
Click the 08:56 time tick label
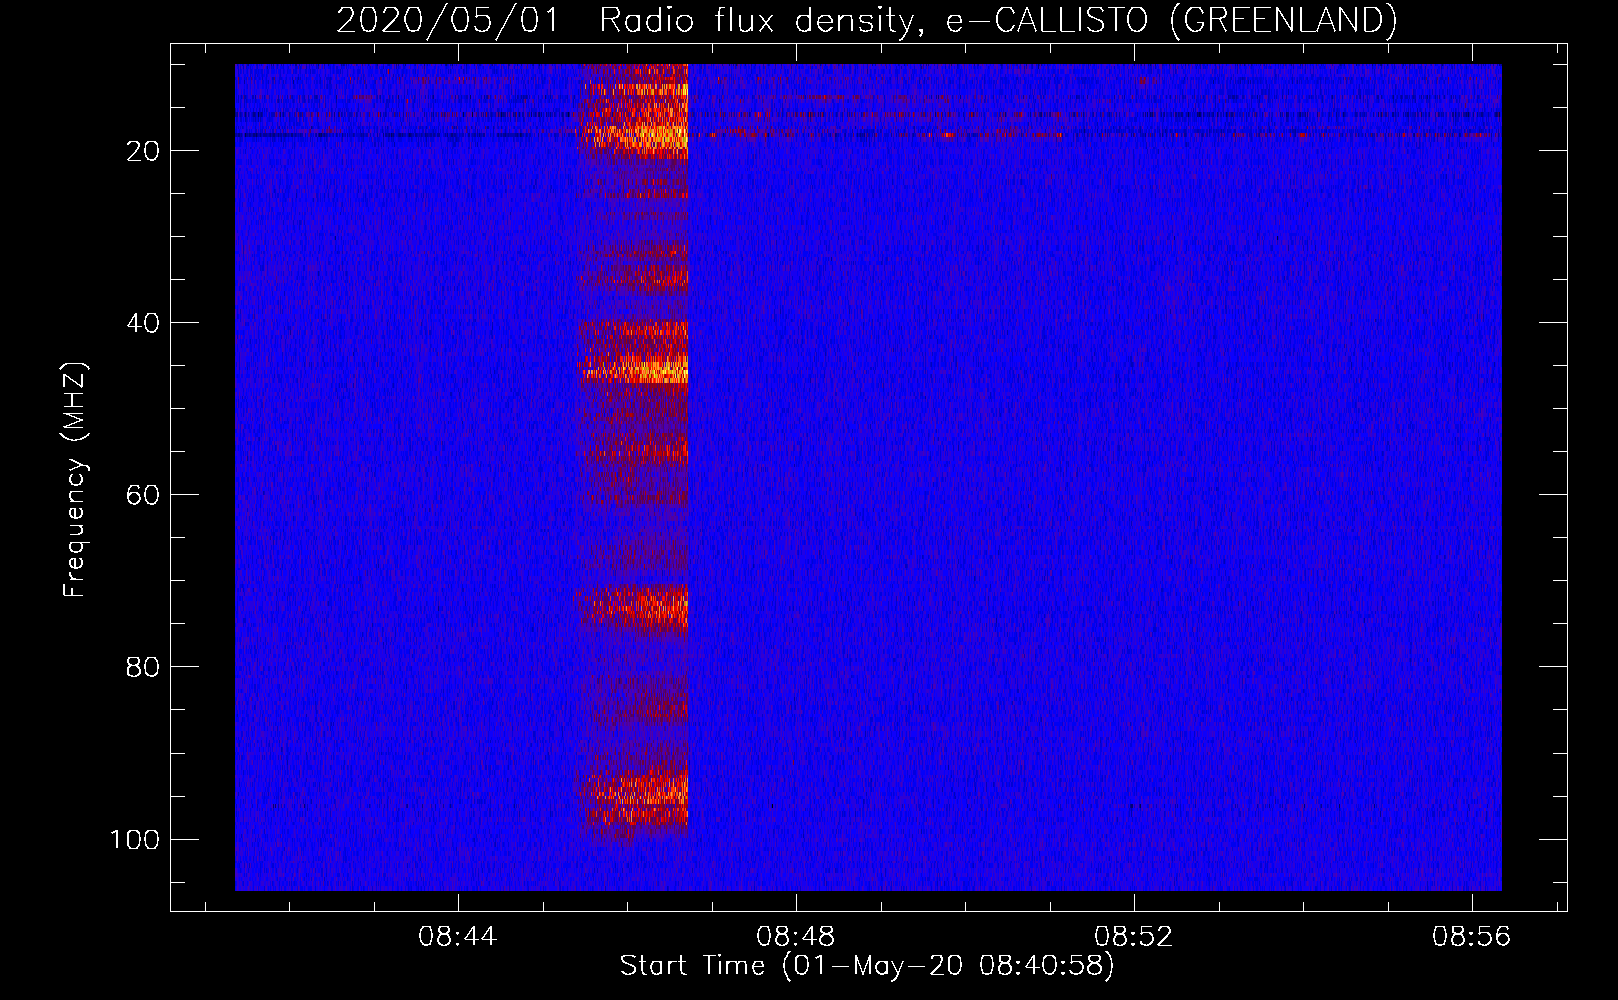click(x=1471, y=937)
